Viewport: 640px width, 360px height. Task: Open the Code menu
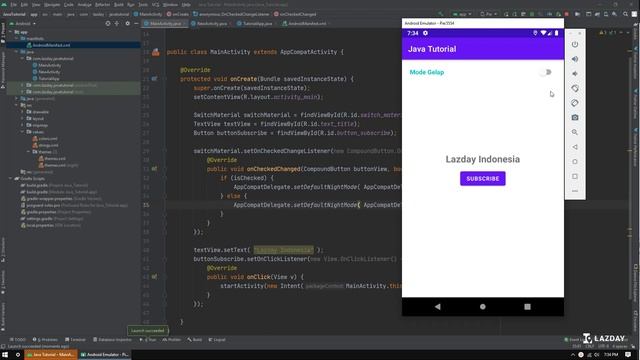click(69, 4)
